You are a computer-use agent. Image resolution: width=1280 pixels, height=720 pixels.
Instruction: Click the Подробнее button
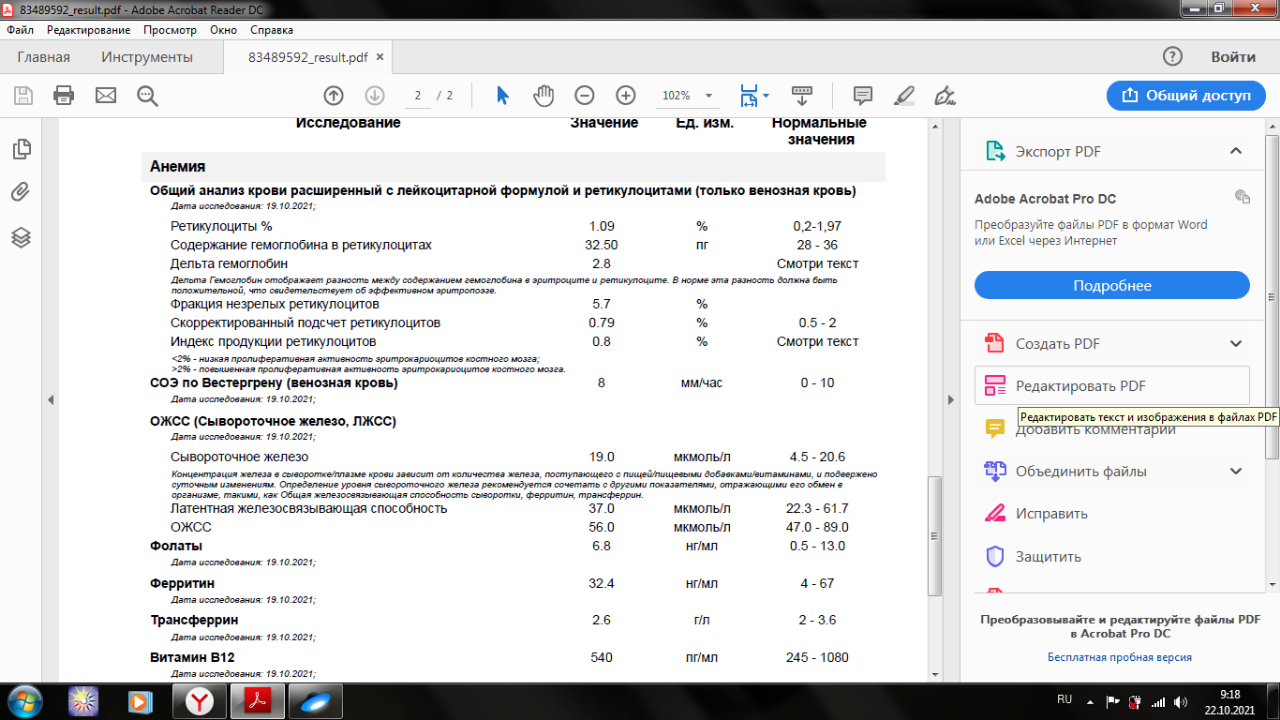tap(1112, 285)
